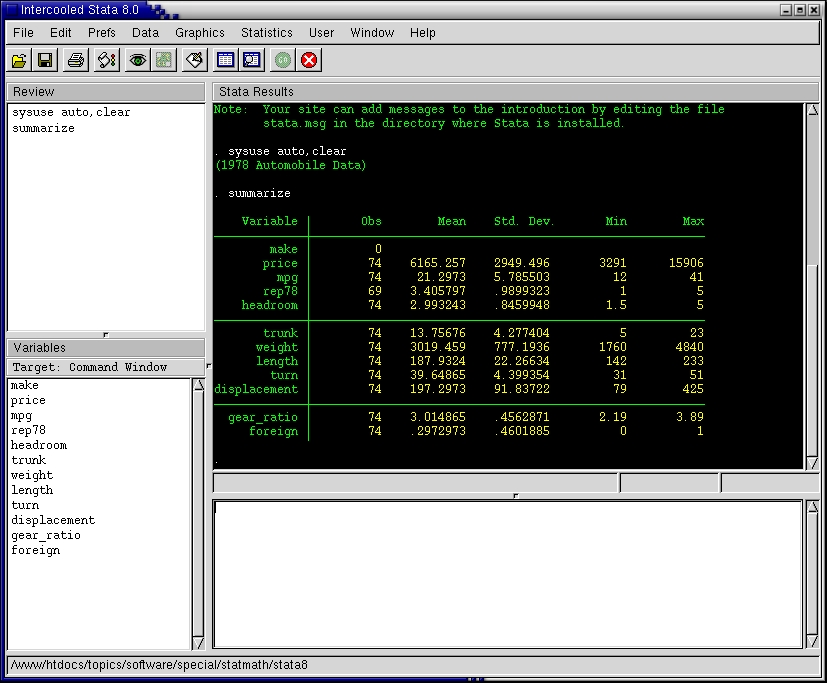
Task: Click the price mean value 6165.257
Action: click(x=438, y=263)
